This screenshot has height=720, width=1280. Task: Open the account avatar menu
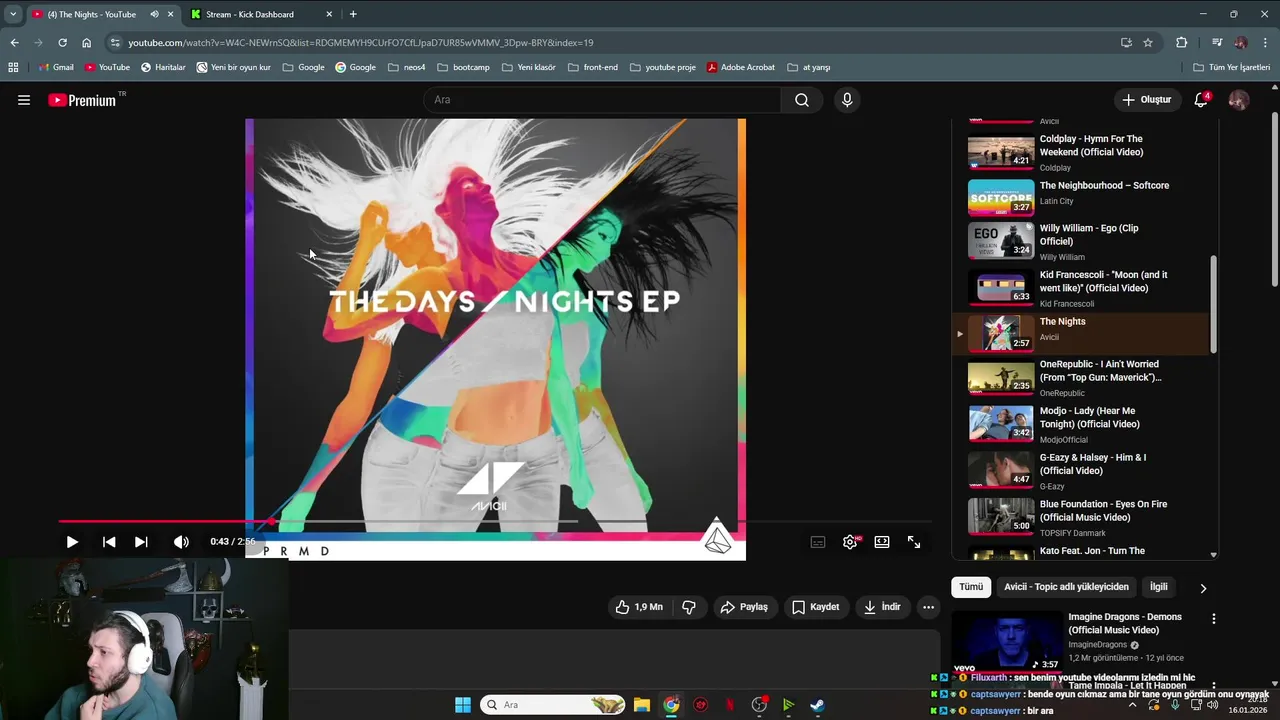coord(1238,100)
